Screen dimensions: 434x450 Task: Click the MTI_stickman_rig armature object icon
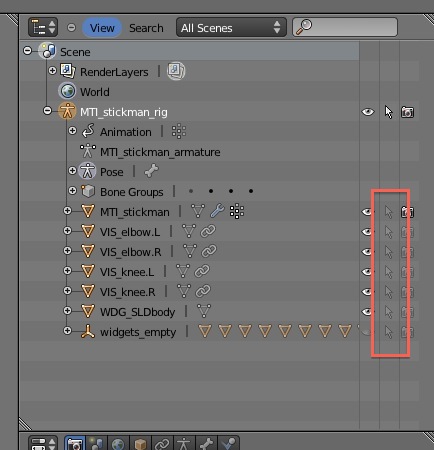tap(67, 111)
